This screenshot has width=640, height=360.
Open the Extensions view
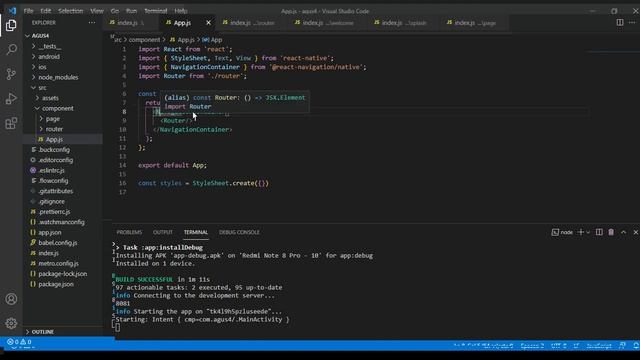[11, 123]
